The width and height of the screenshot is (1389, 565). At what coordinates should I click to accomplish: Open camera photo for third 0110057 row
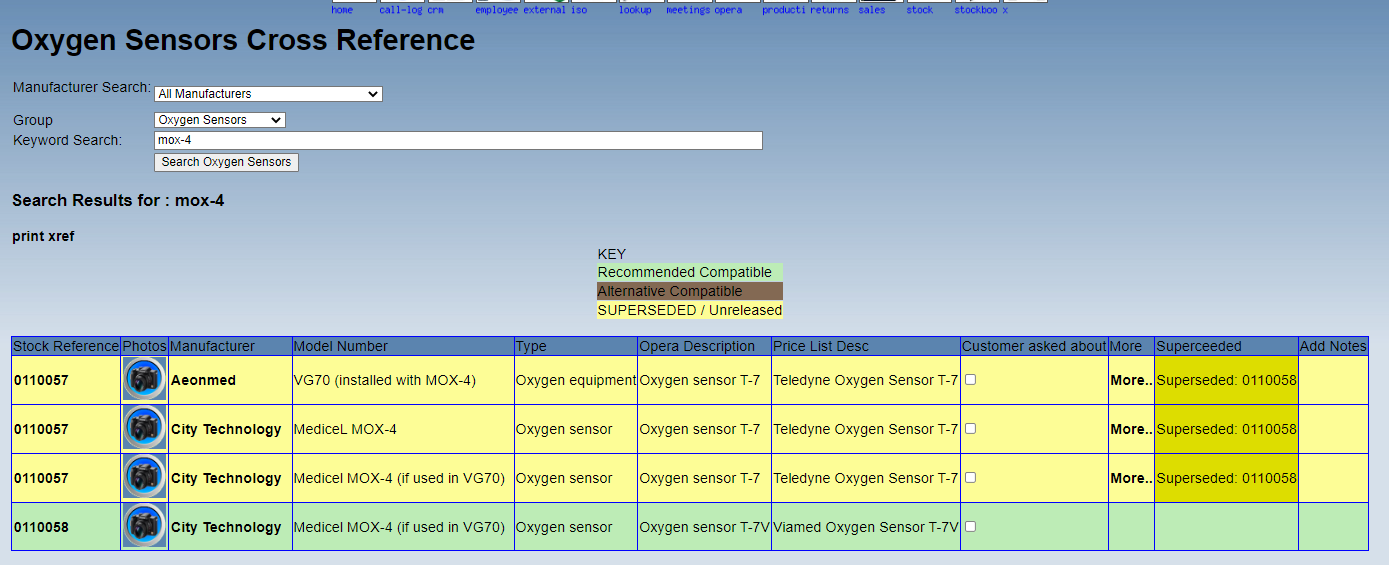point(144,478)
